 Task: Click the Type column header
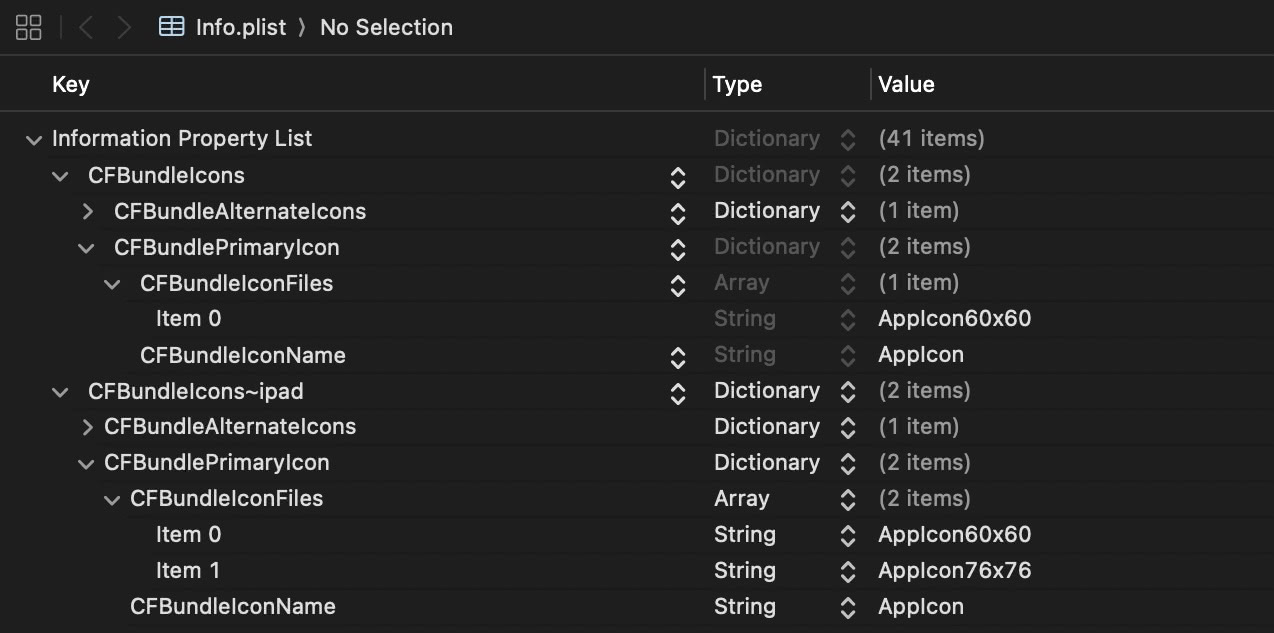pos(738,85)
